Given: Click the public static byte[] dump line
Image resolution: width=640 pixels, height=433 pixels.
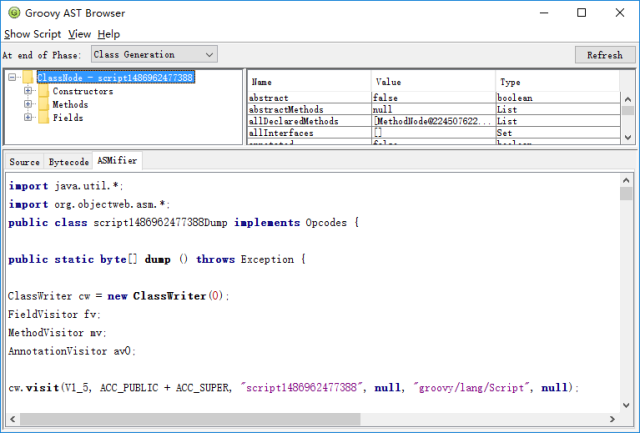Looking at the screenshot, I should click(x=157, y=260).
